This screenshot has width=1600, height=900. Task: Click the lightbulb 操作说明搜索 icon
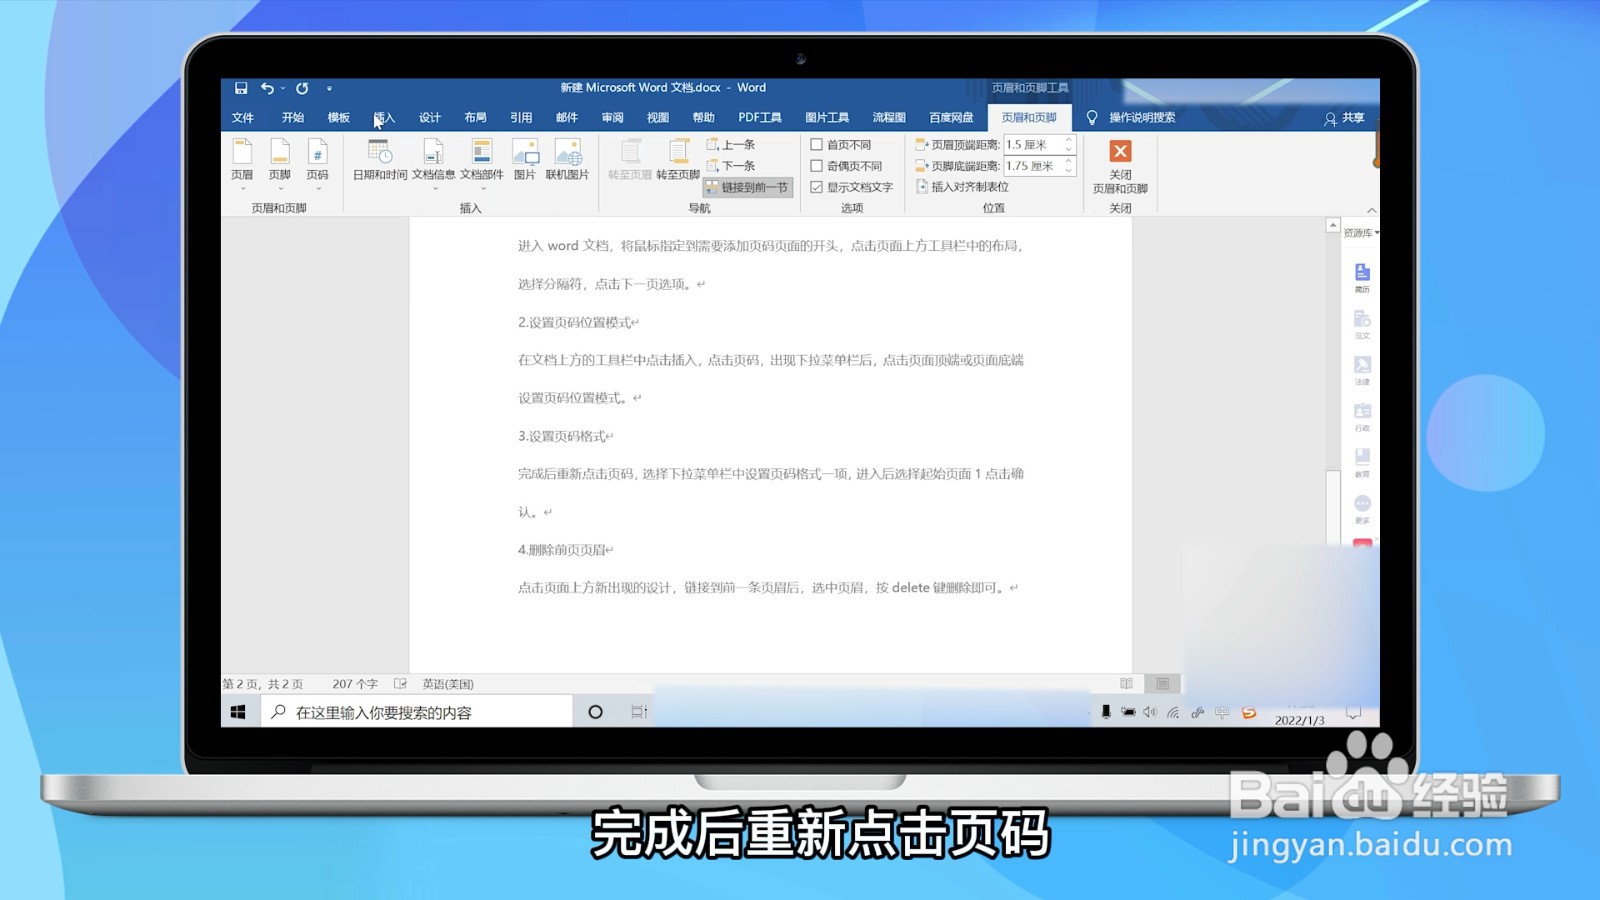coord(1092,118)
